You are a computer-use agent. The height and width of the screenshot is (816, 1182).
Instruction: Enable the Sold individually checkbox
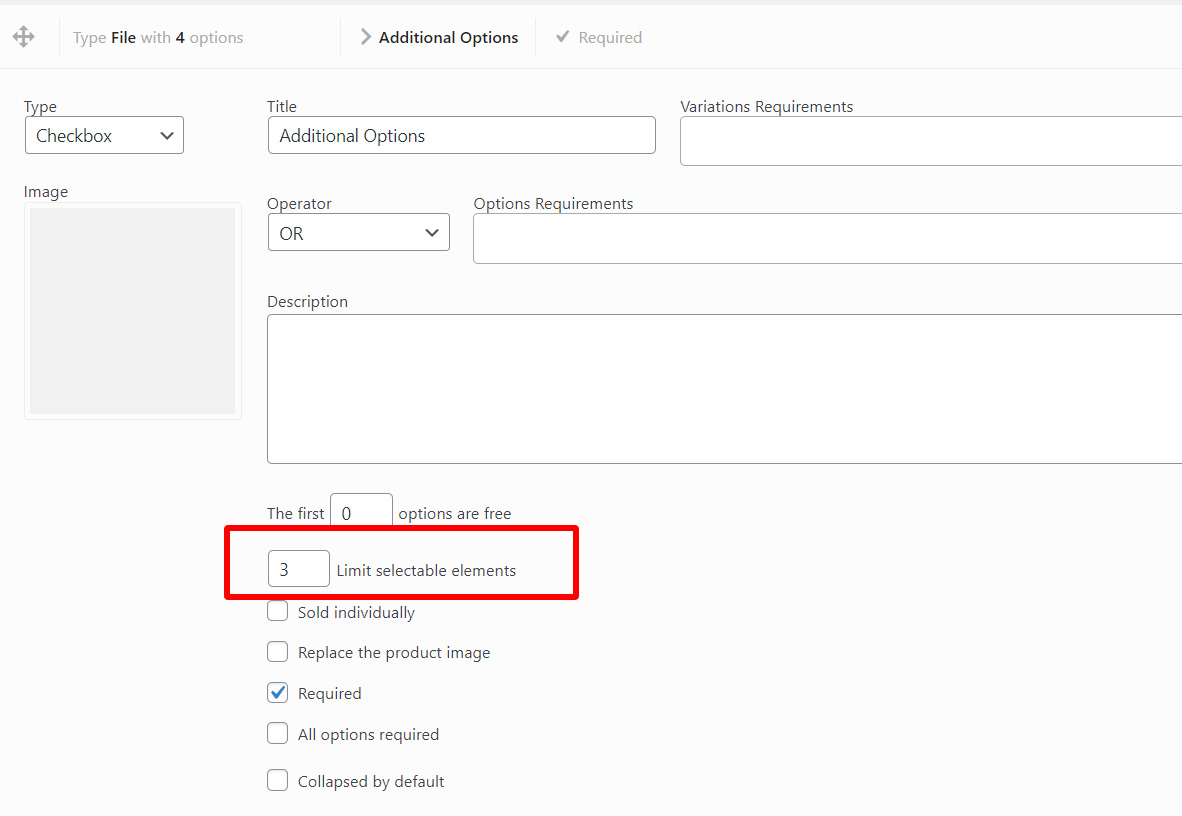(x=277, y=611)
